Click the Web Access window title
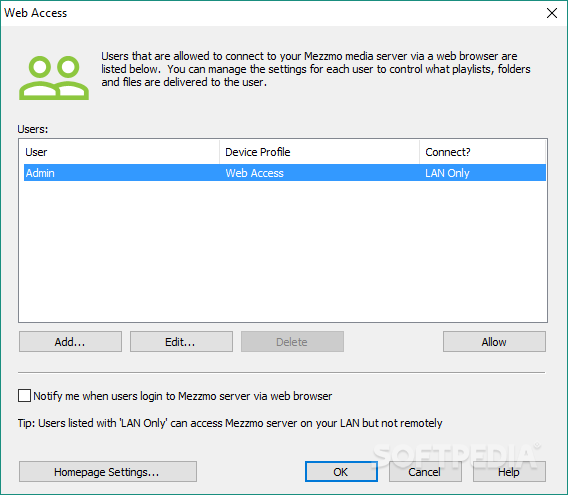The image size is (568, 495). tap(35, 13)
